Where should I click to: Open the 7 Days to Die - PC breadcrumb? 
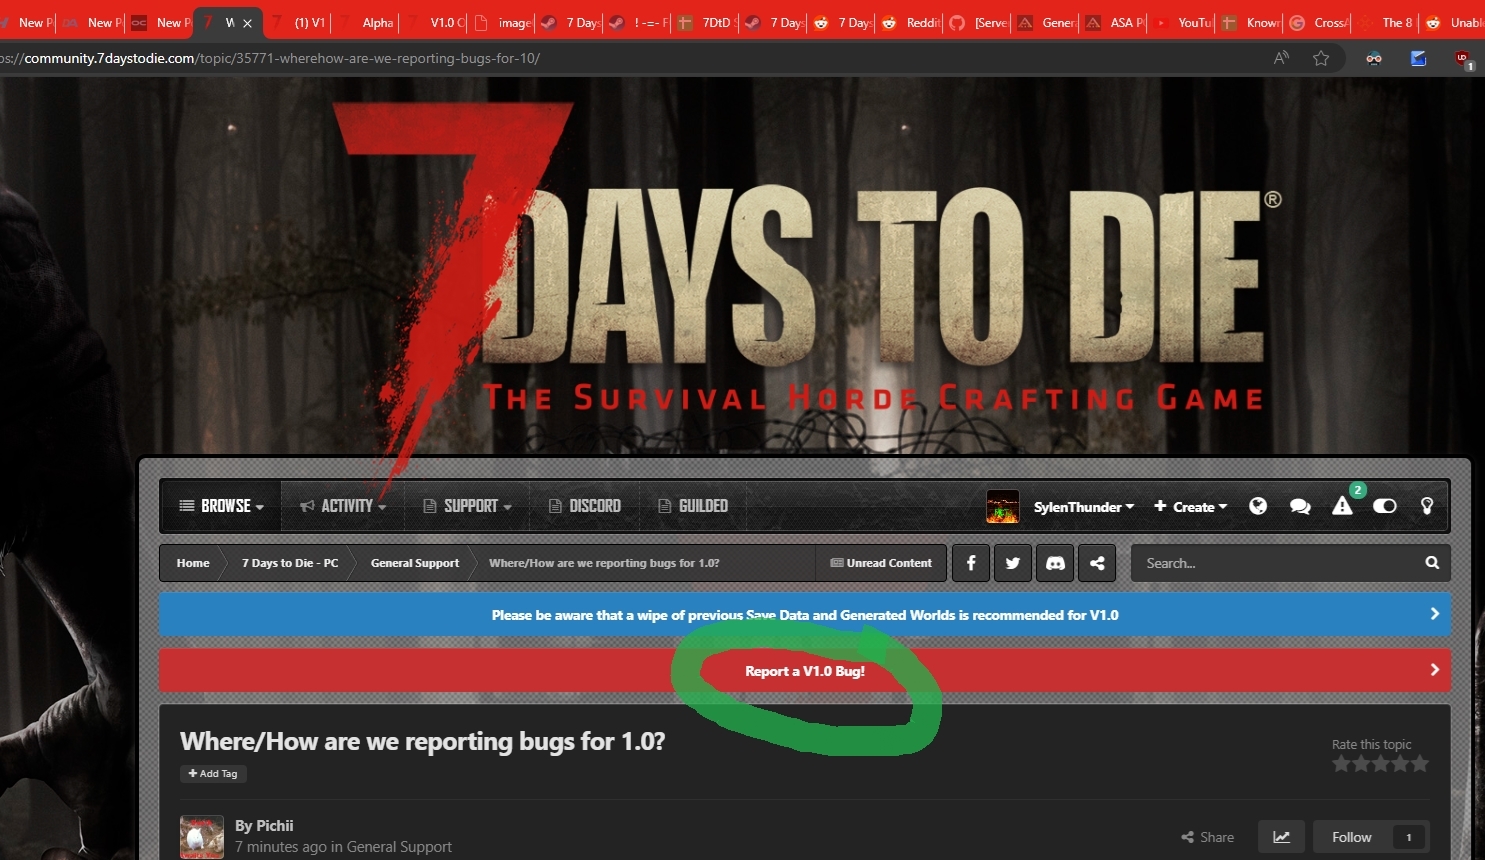pyautogui.click(x=290, y=563)
